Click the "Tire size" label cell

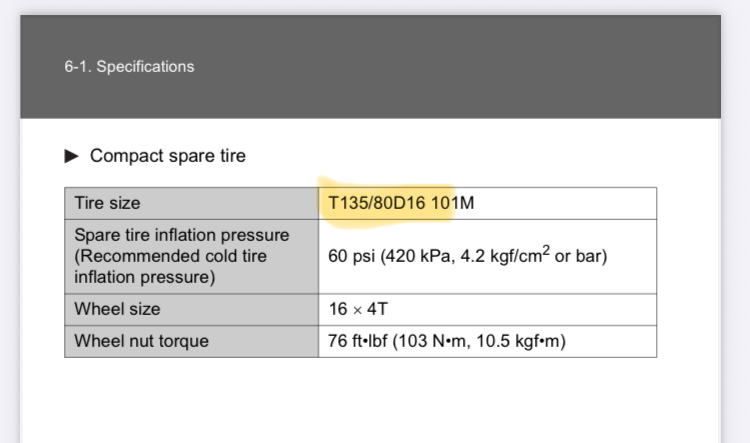[192, 203]
